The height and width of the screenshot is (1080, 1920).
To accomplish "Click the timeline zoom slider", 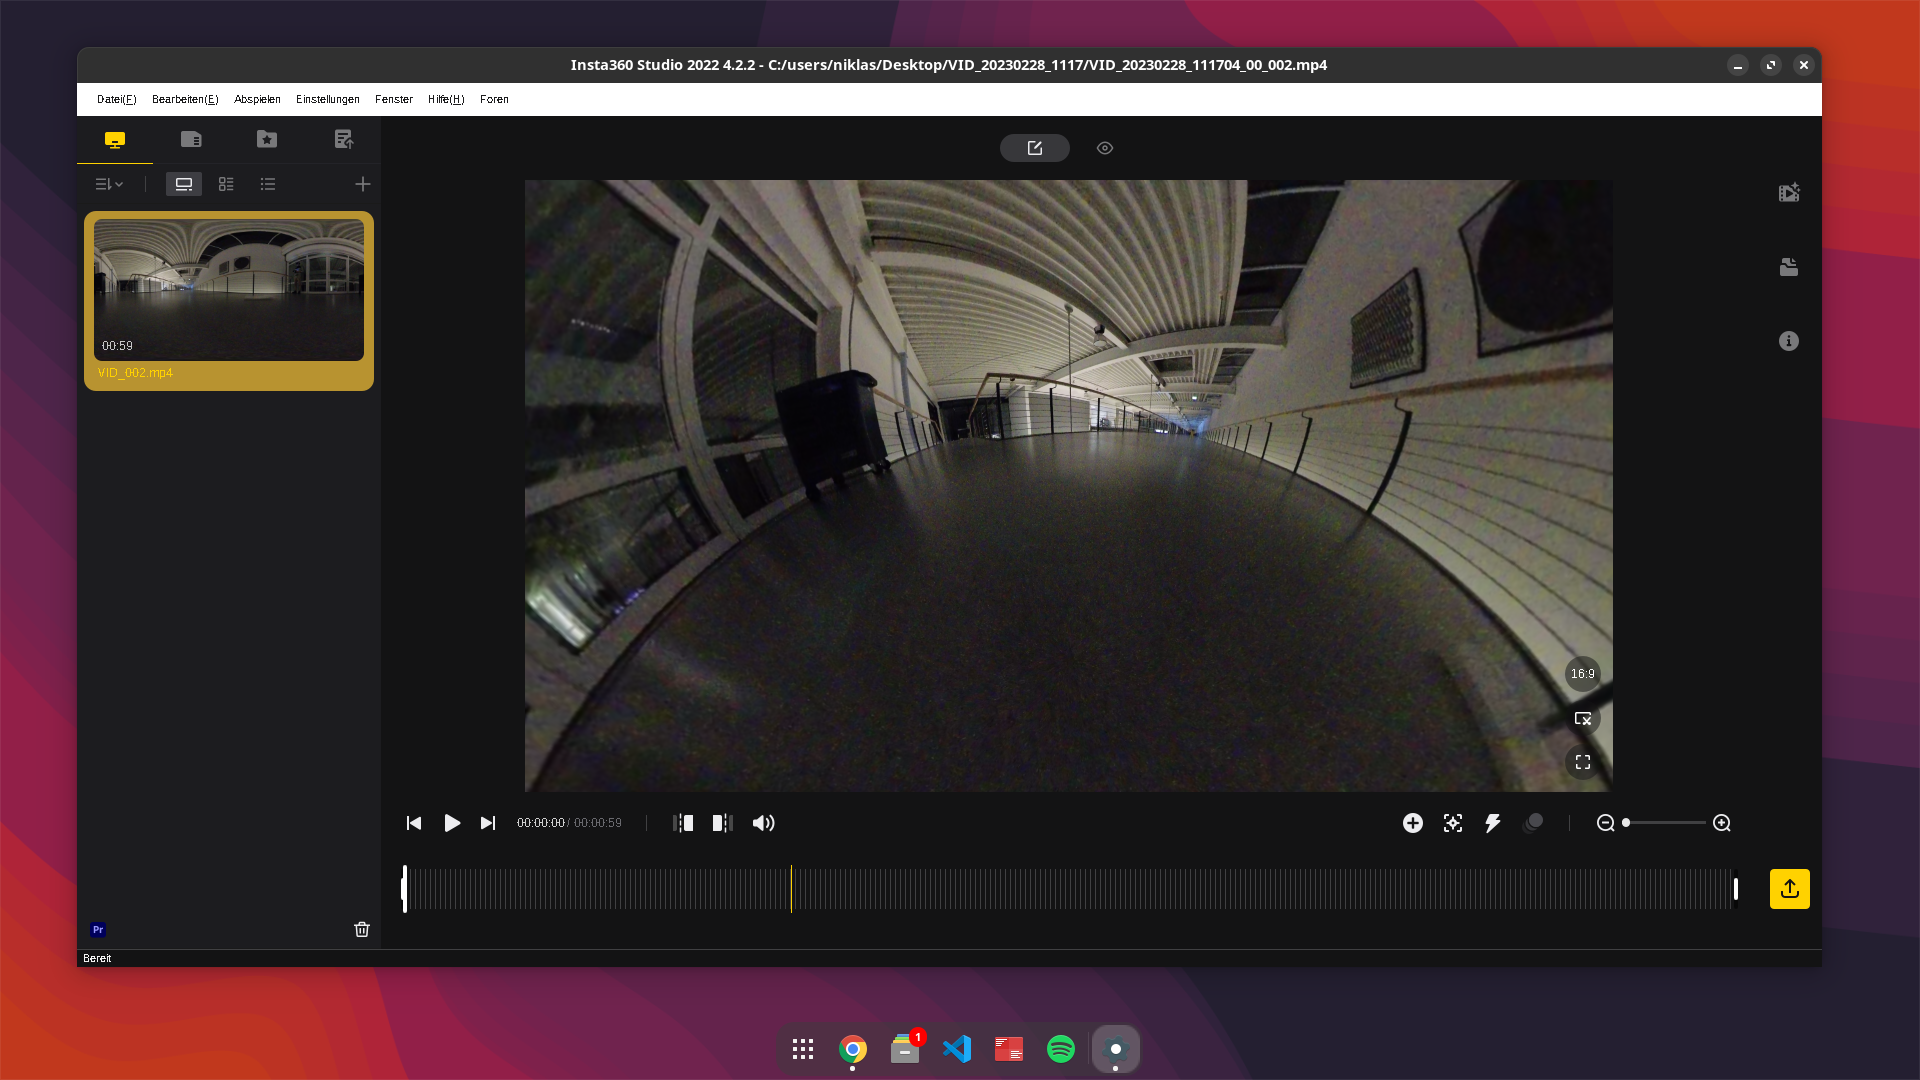I will [x=1664, y=823].
